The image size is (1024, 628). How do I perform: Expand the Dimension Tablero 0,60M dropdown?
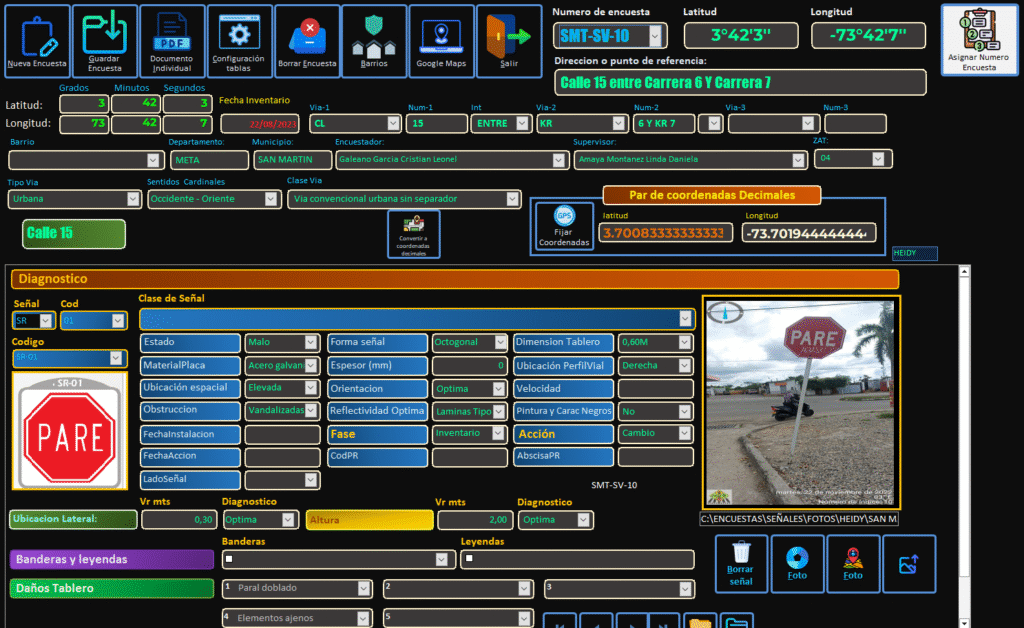click(x=684, y=342)
